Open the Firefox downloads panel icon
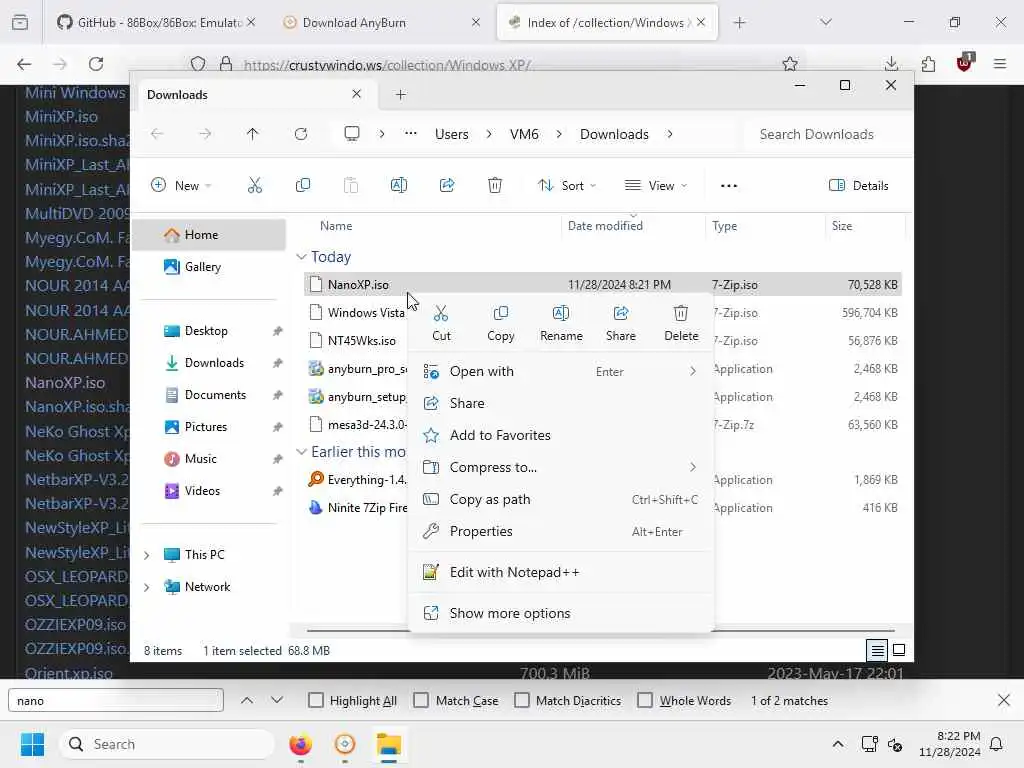Viewport: 1024px width, 768px height. coord(891,64)
